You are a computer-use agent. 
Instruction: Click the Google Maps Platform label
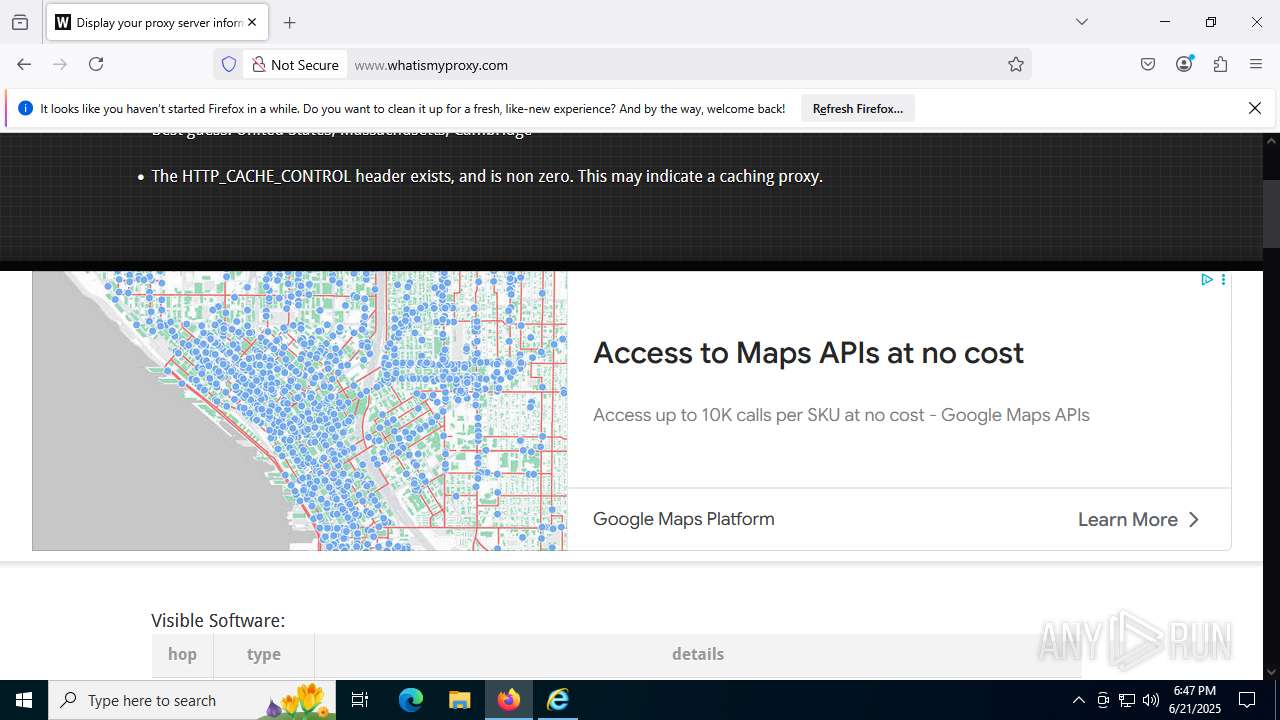coord(684,519)
